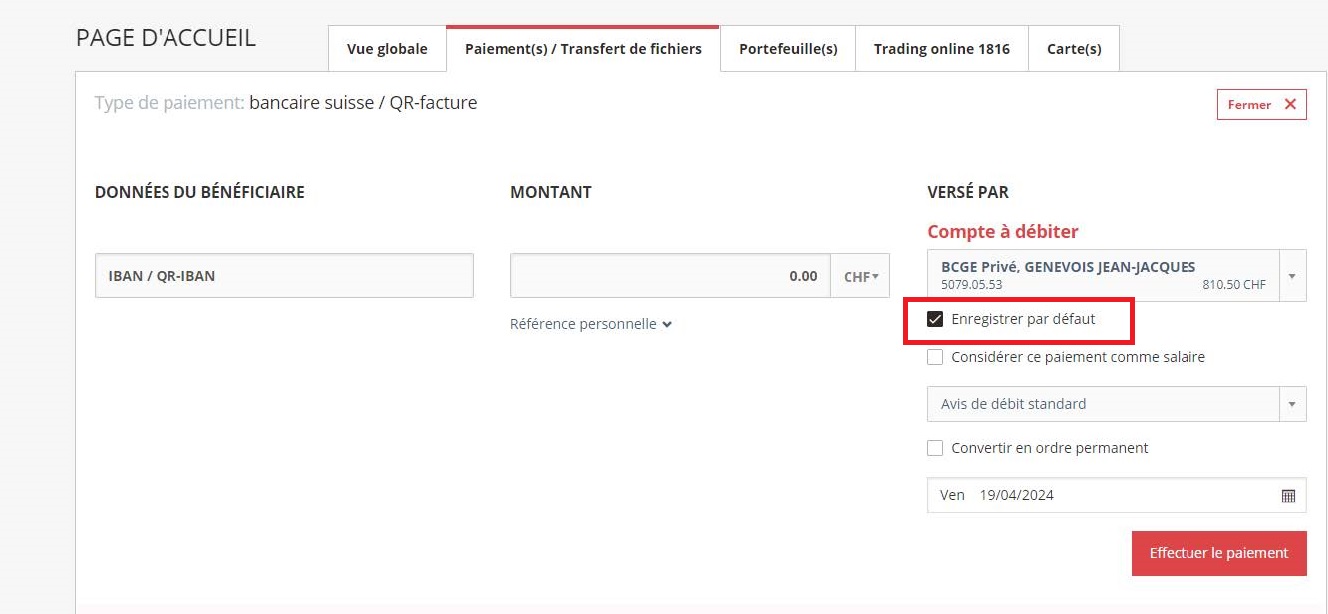Click the red X icon beside Fermer
Image resolution: width=1328 pixels, height=614 pixels.
pyautogui.click(x=1290, y=104)
